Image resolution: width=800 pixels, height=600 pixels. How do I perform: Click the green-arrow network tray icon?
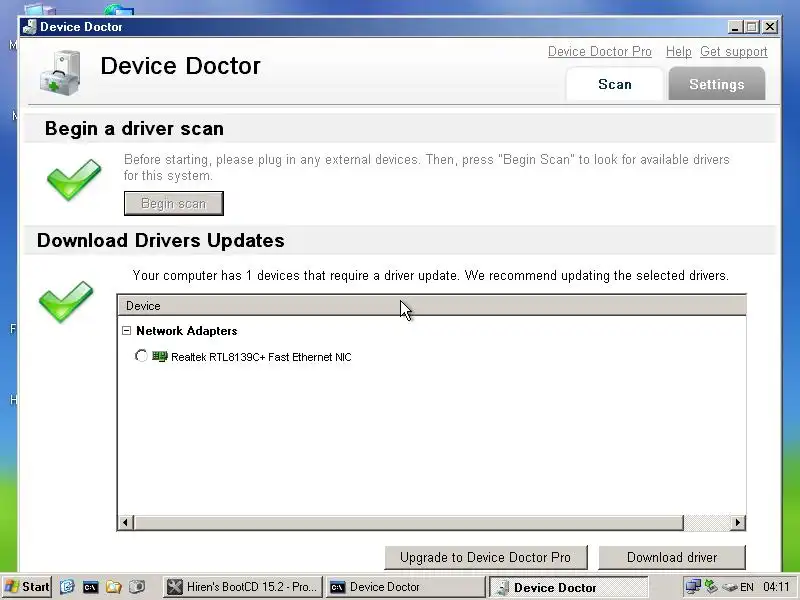(x=711, y=587)
